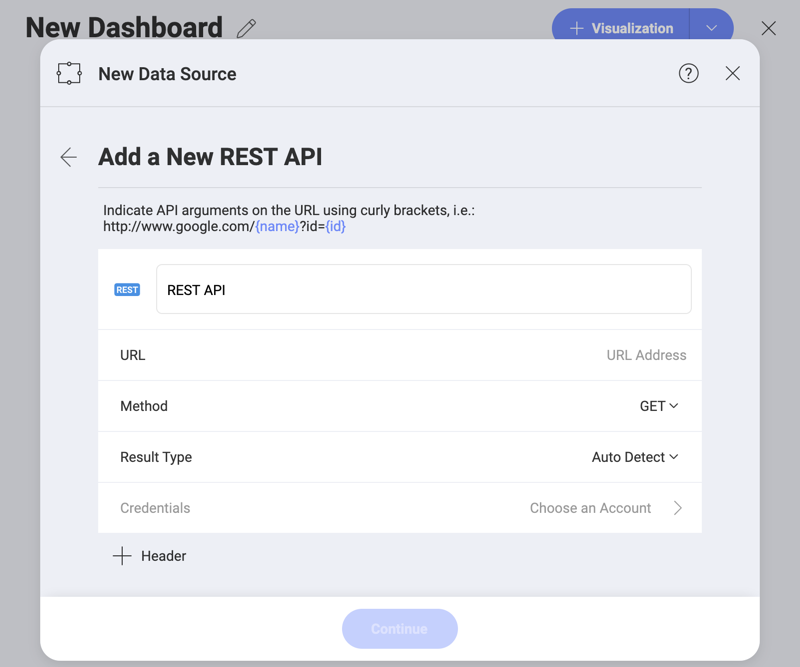This screenshot has width=800, height=667.
Task: Click the New Dashboard title
Action: point(124,28)
